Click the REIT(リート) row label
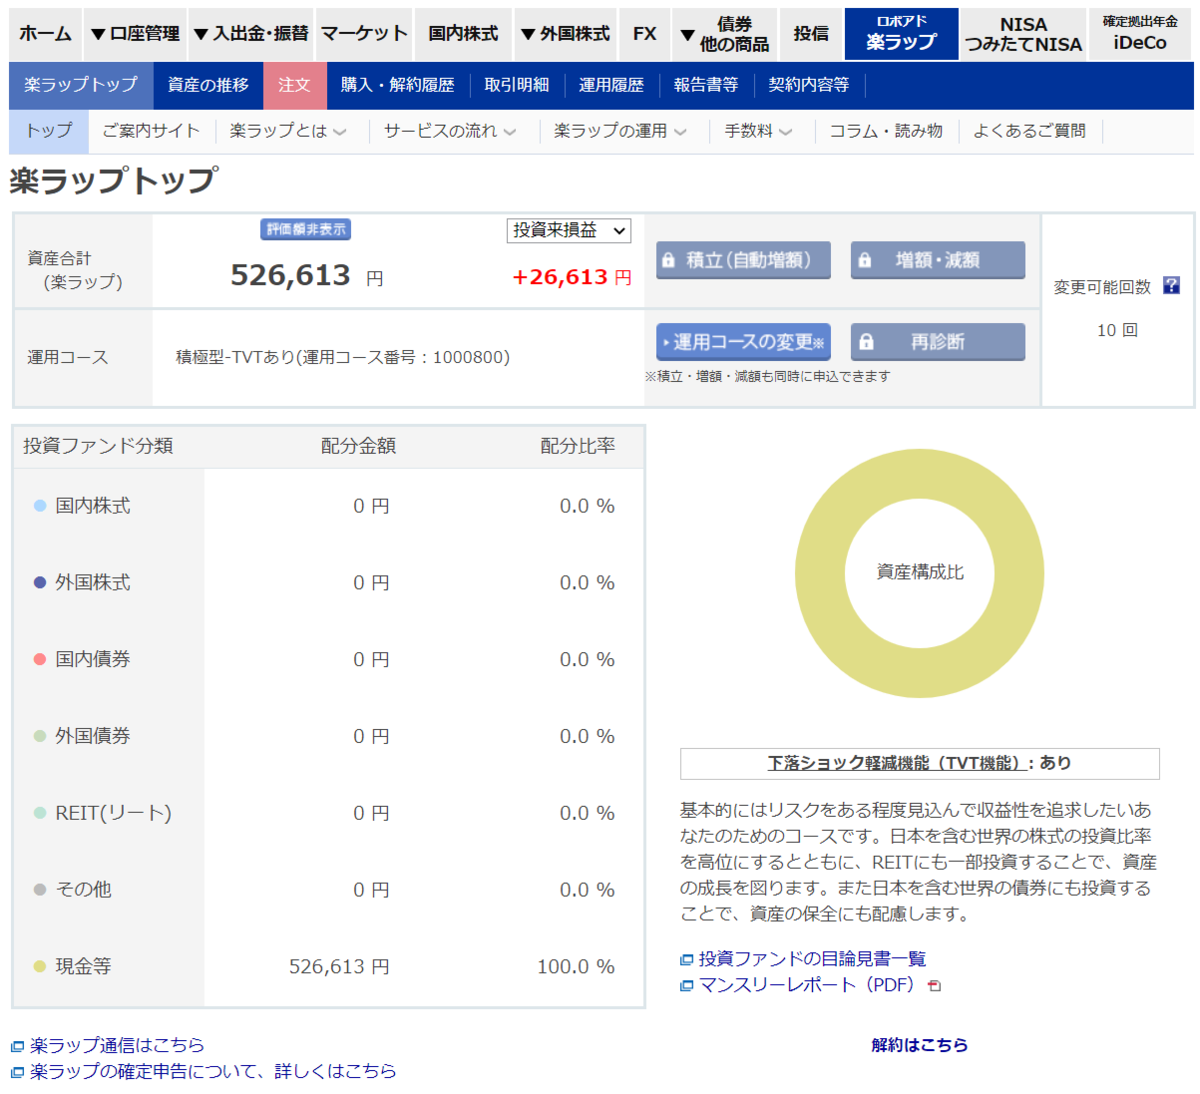The image size is (1200, 1094). coord(113,813)
